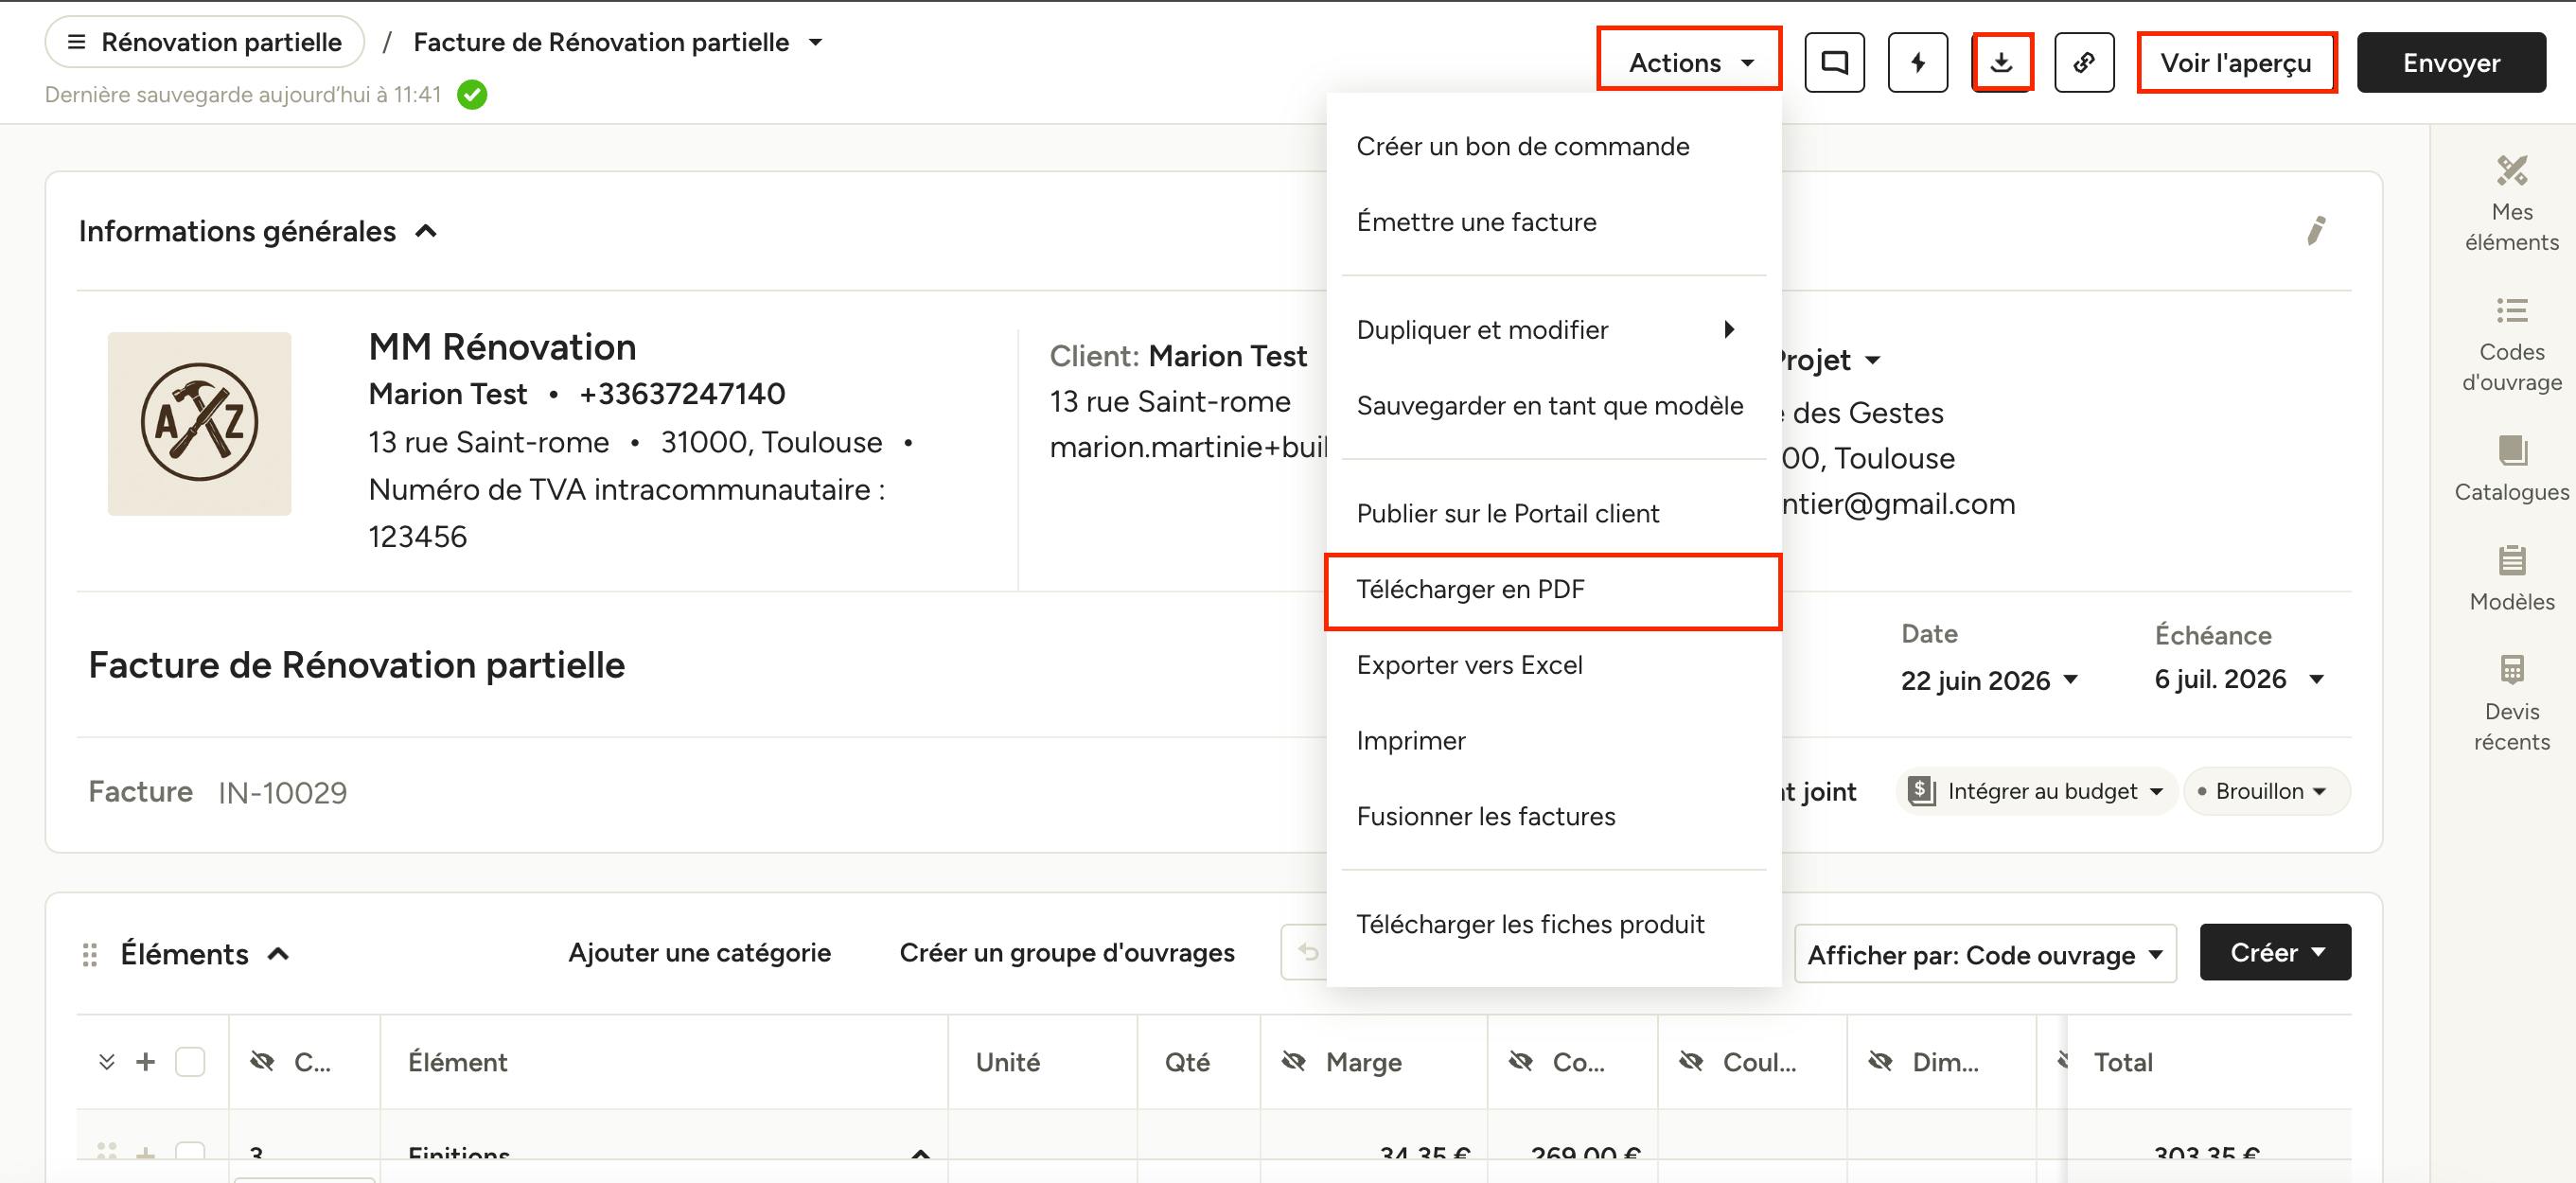
Task: Open the Intégrer au budget dropdown
Action: coord(2036,791)
